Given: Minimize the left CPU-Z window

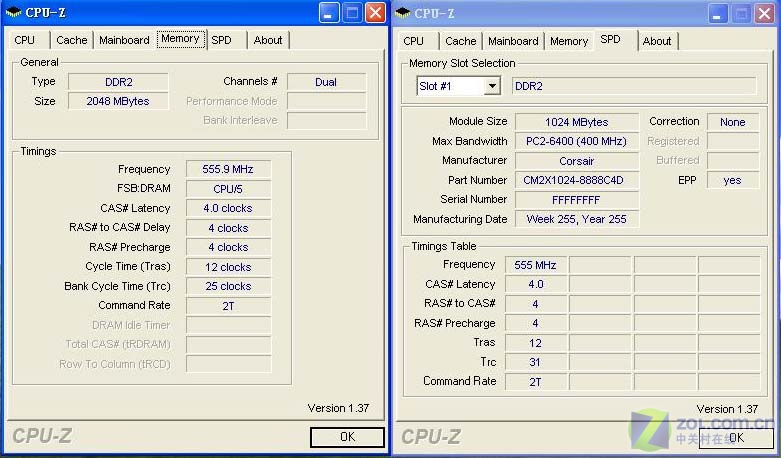Looking at the screenshot, I should click(x=329, y=13).
